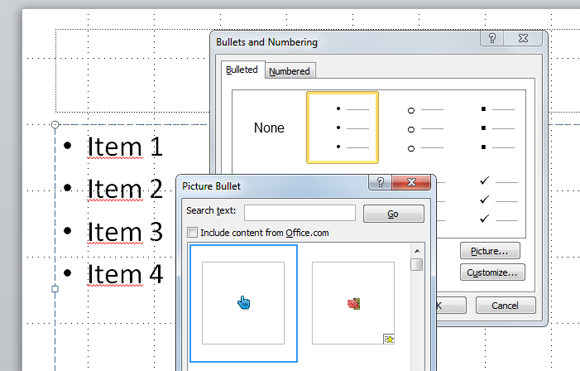This screenshot has width=580, height=371.
Task: Select the hand pointer picture bullet
Action: point(243,303)
